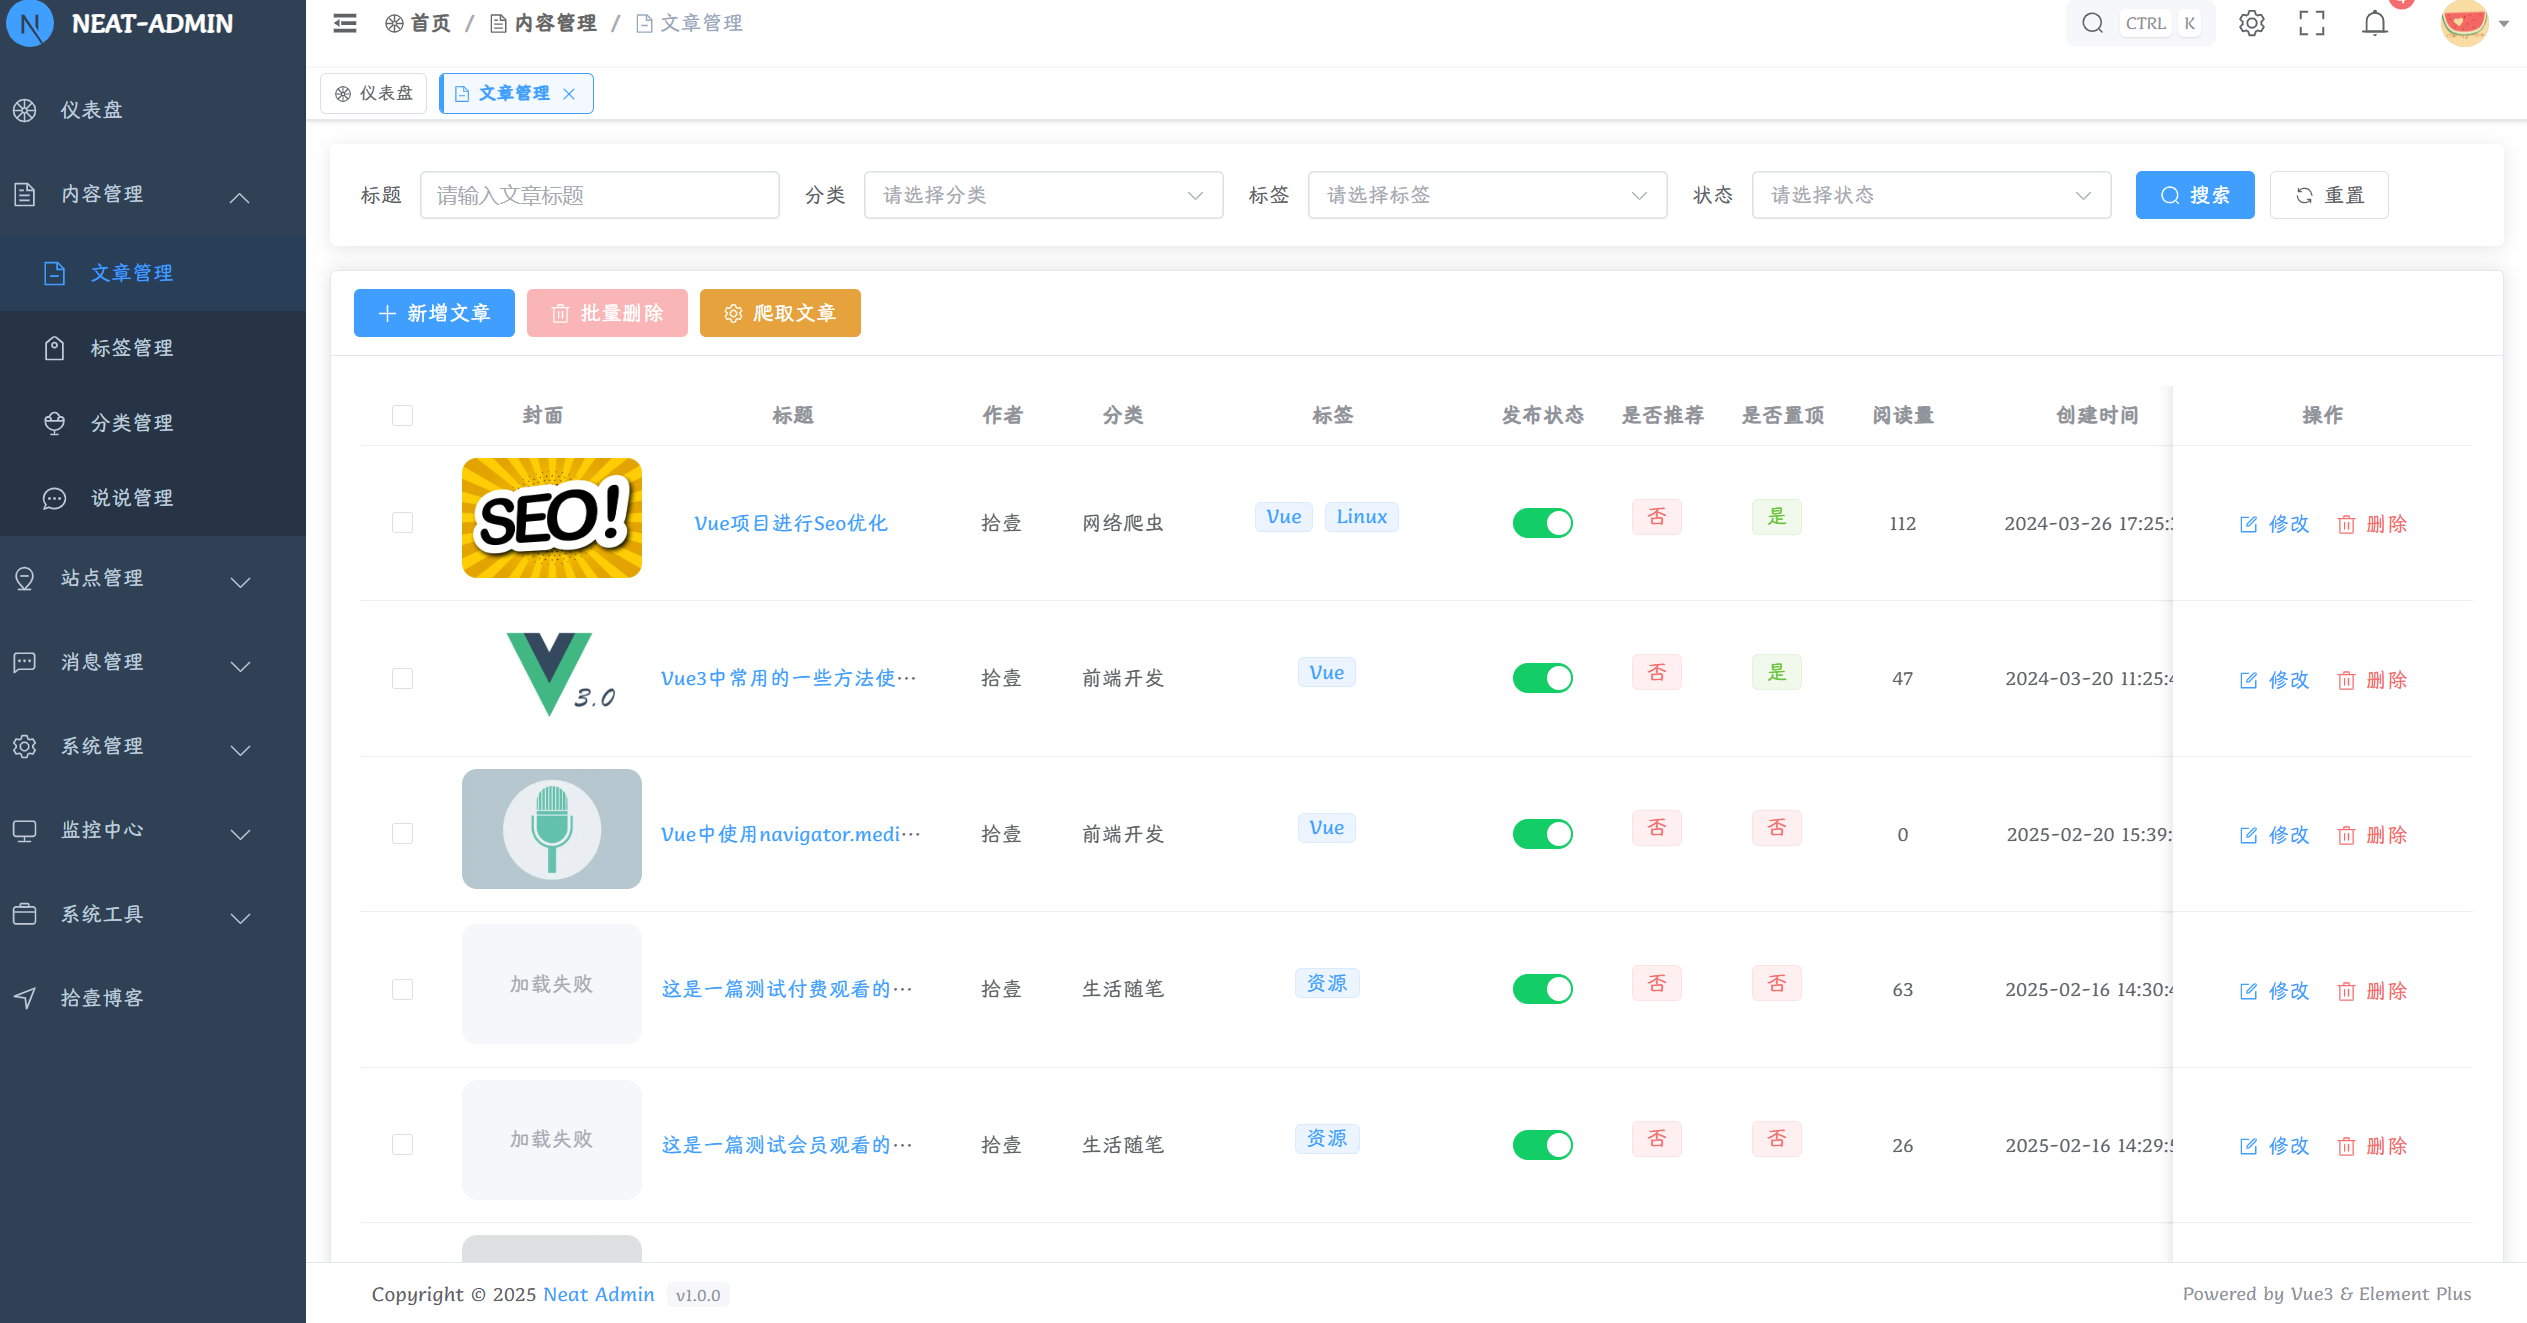Image resolution: width=2527 pixels, height=1323 pixels.
Task: Turn off publish switch for Vue项目进行Seo优化
Action: click(1542, 523)
